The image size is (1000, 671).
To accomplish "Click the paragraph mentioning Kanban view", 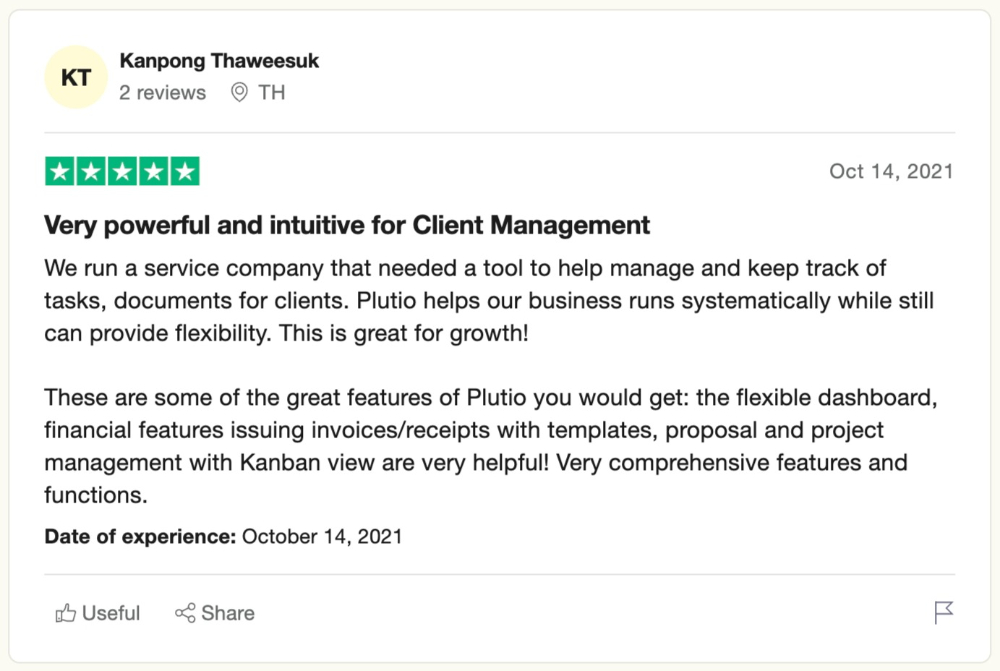I will pos(490,446).
